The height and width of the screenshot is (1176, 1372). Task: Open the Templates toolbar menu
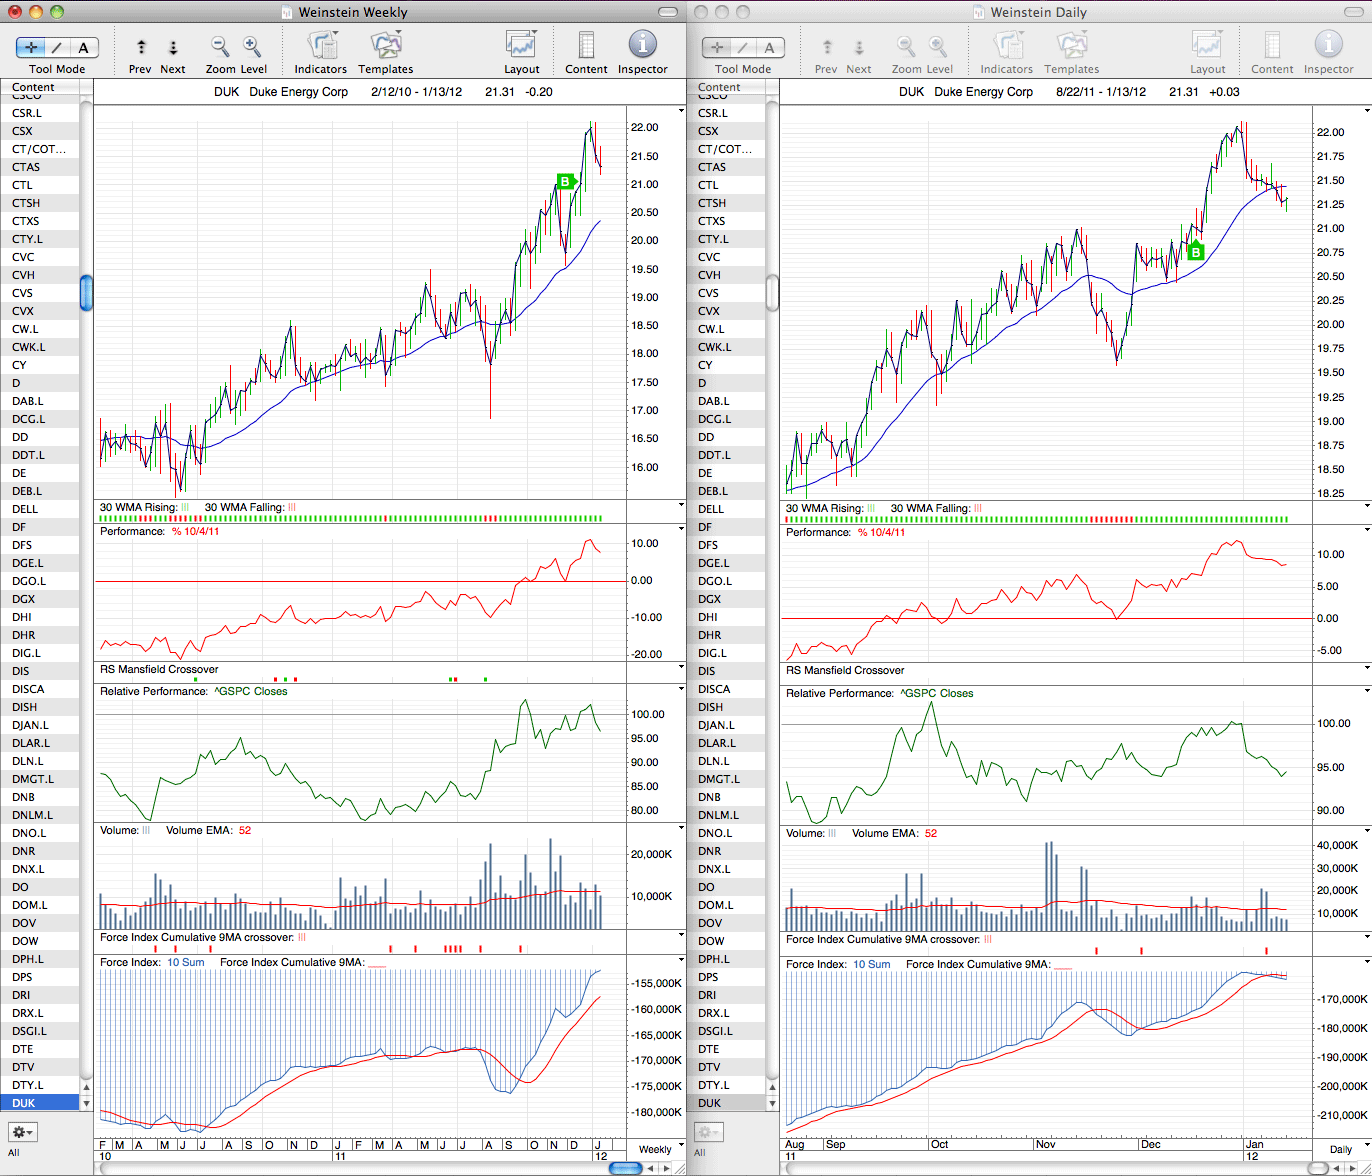click(x=386, y=45)
